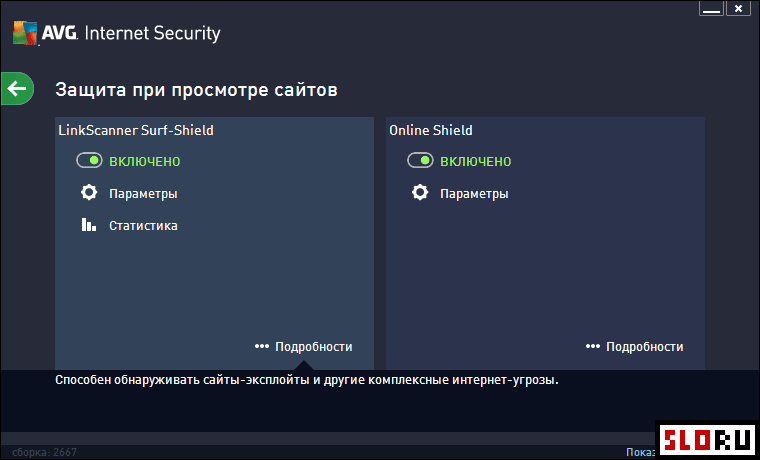
Task: Click the partially visible Показ link at bottom
Action: 641,452
